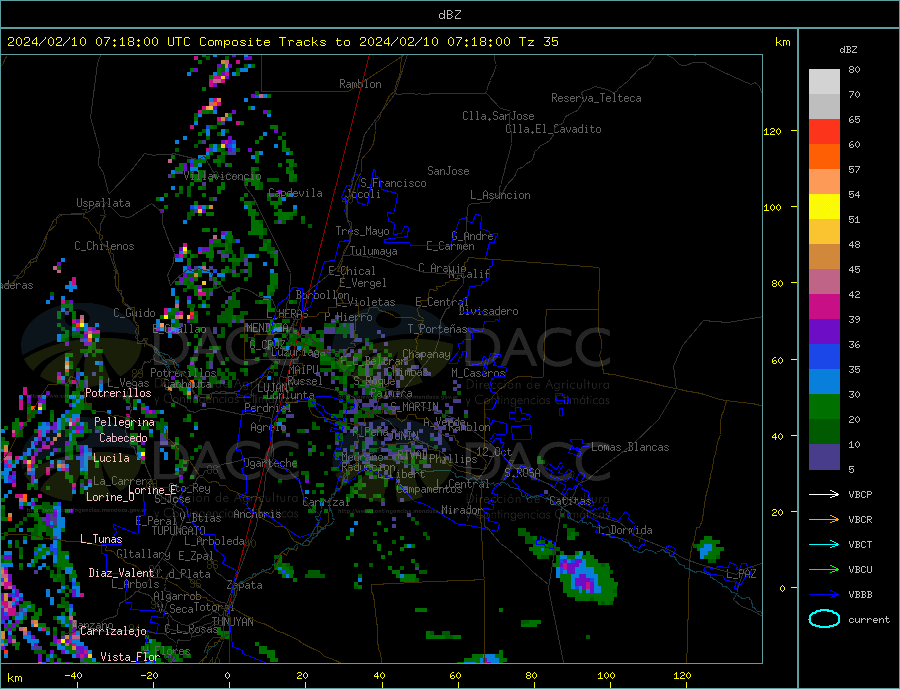
Task: Click the Mirador map label
Action: 462,510
